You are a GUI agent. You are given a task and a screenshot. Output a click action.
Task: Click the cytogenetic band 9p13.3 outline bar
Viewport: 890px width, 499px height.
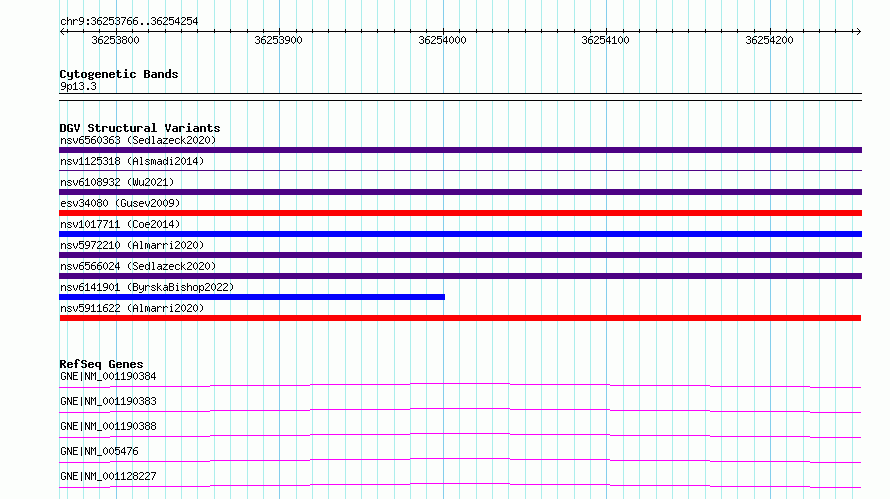460,97
